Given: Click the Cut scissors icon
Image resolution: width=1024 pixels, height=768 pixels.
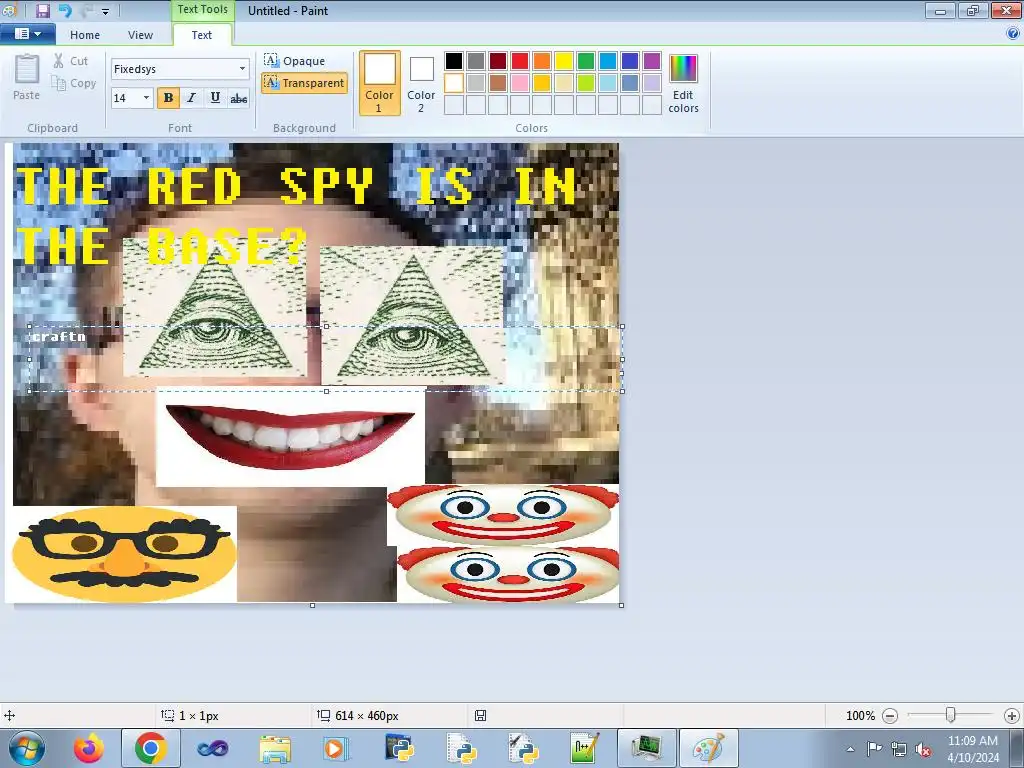Looking at the screenshot, I should coord(59,61).
